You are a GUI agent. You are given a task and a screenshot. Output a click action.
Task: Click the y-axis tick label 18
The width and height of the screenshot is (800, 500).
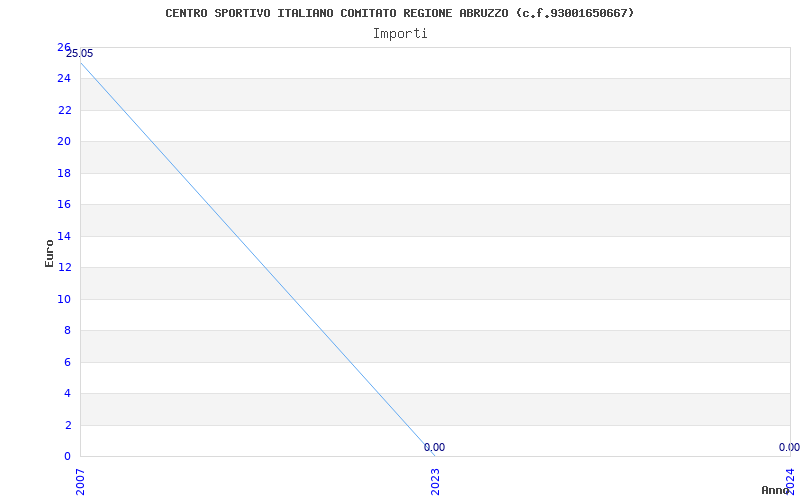[64, 173]
